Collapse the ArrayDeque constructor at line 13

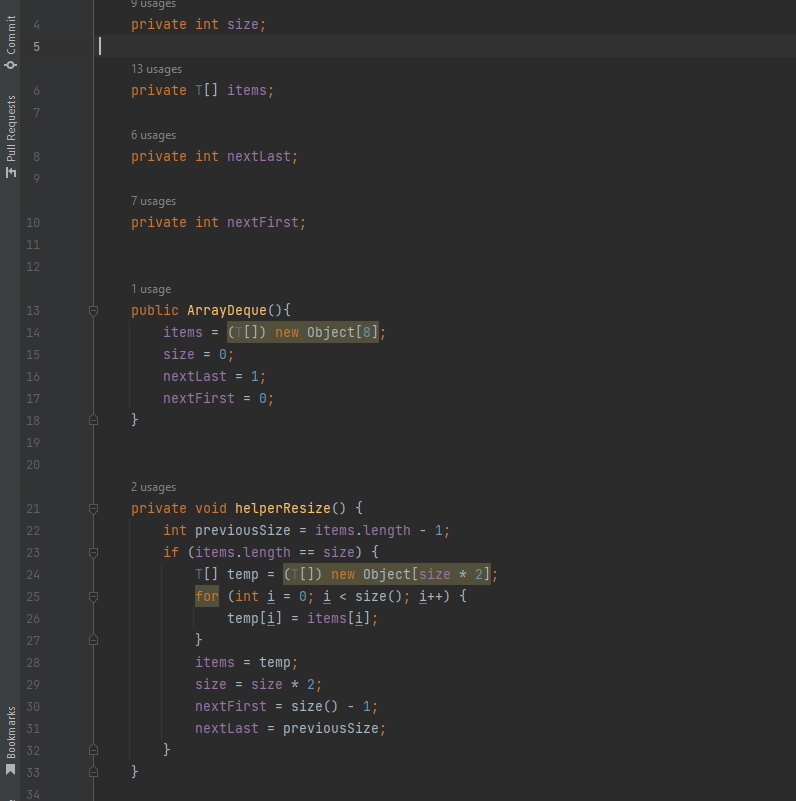[93, 311]
